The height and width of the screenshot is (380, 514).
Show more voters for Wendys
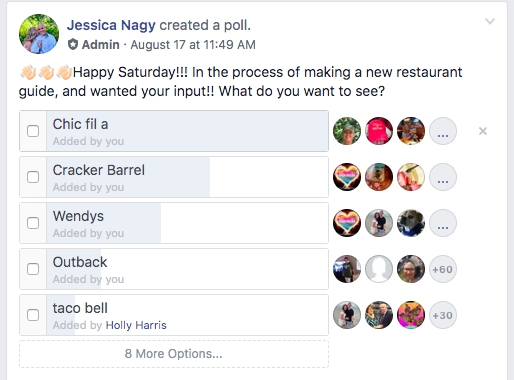(x=443, y=223)
